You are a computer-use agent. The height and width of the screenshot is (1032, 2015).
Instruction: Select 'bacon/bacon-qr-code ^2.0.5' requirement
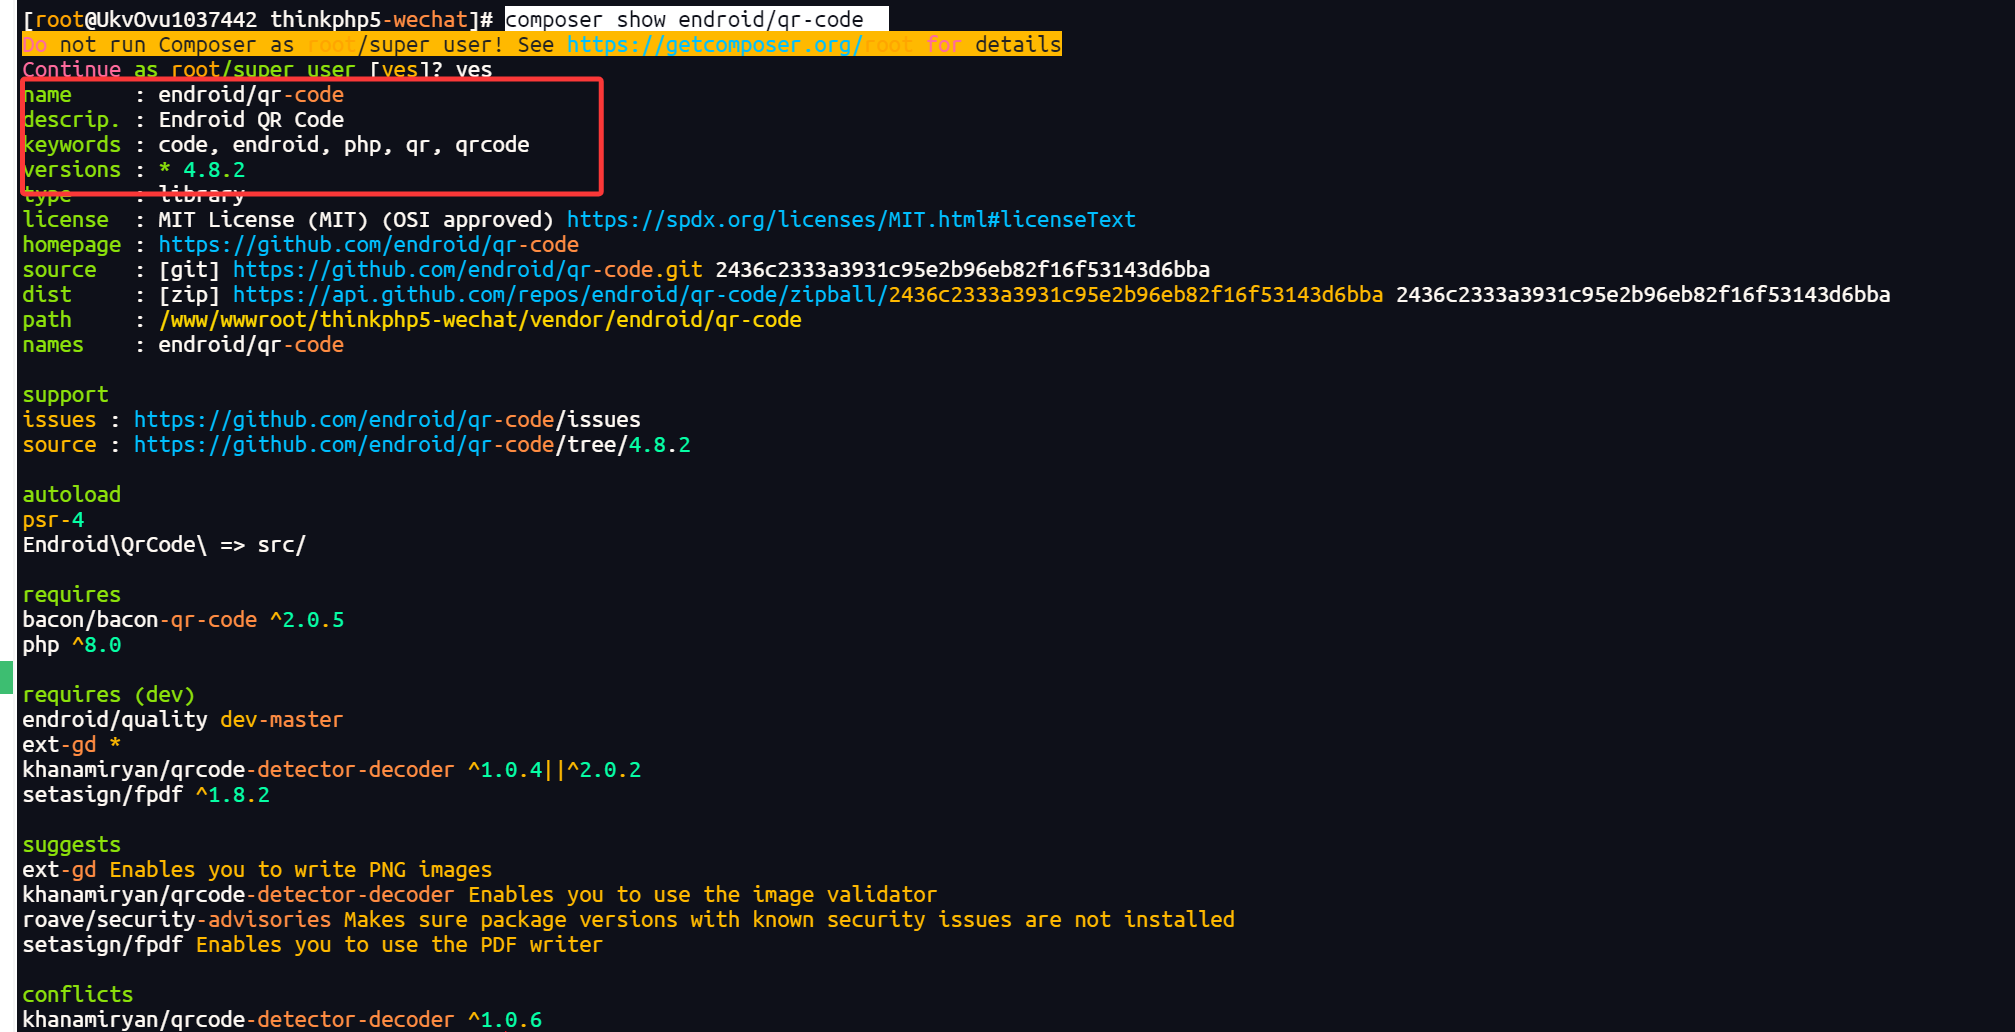click(183, 620)
